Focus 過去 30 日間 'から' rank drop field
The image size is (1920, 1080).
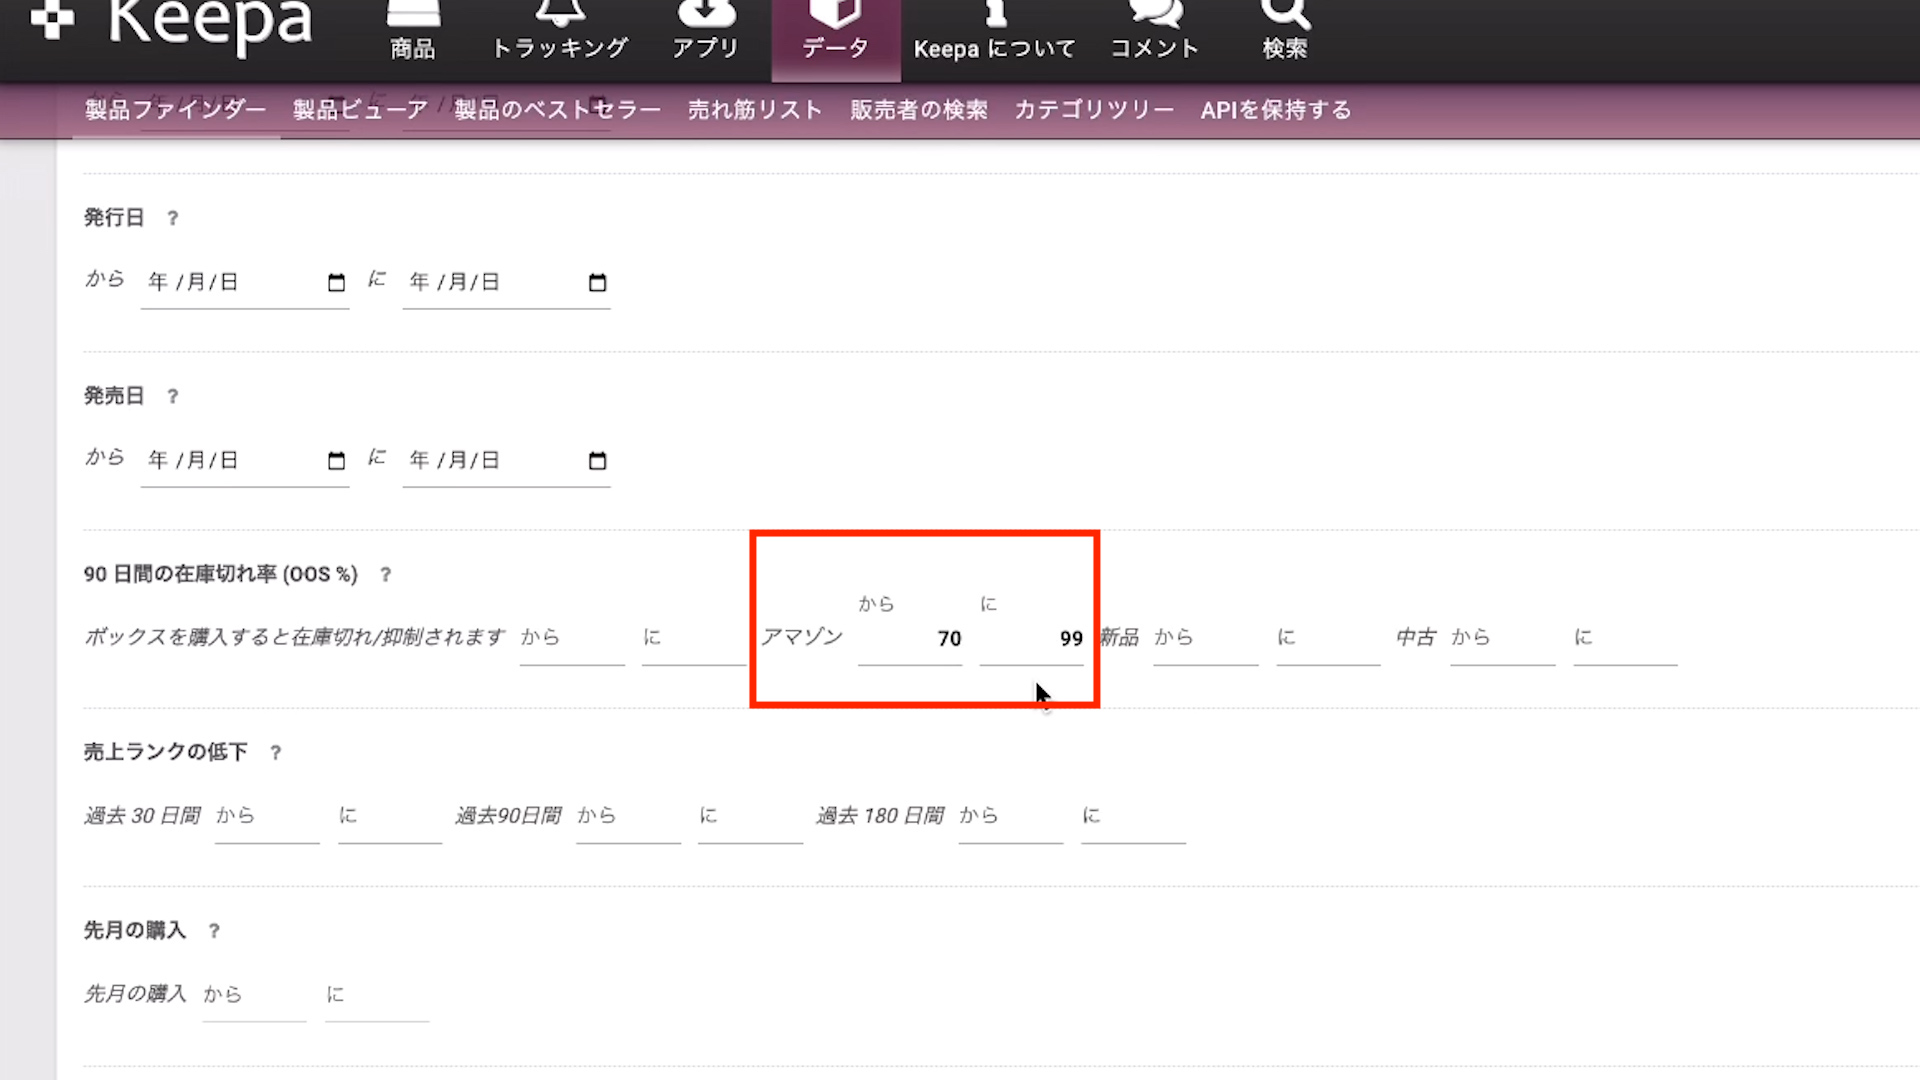click(267, 817)
